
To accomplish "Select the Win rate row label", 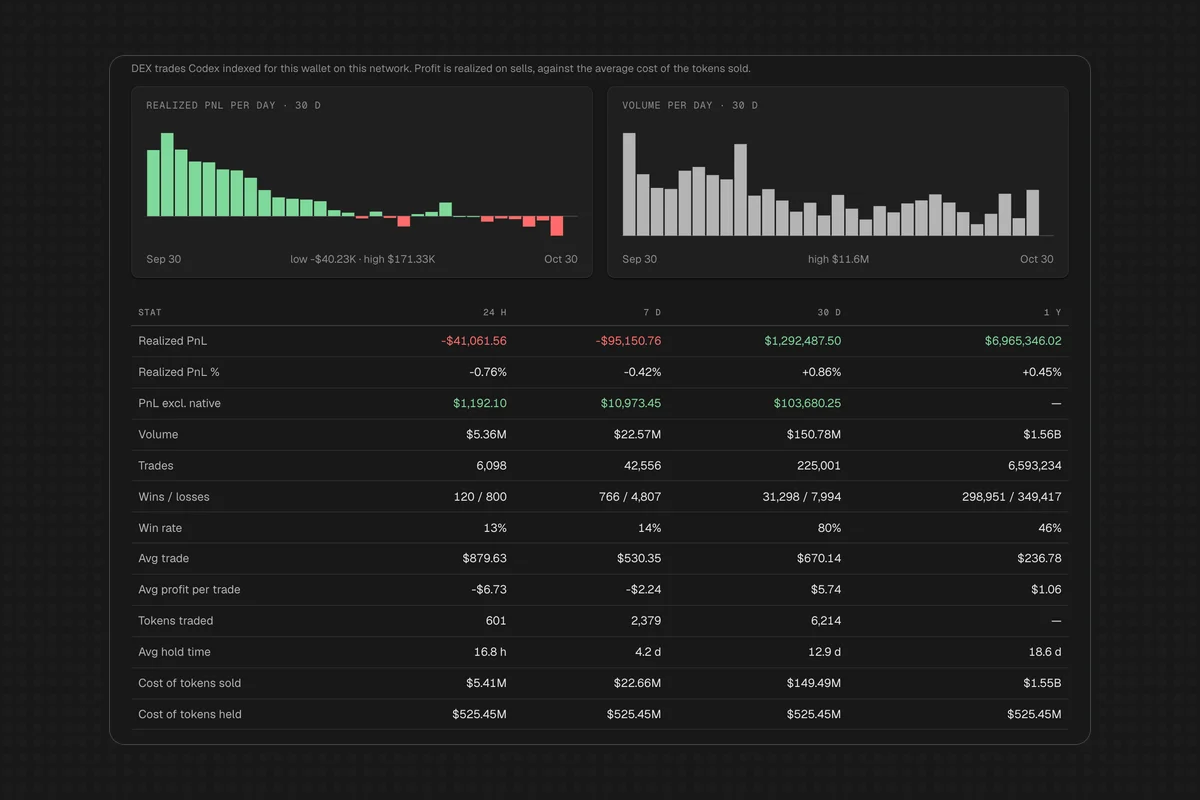I will tap(160, 527).
